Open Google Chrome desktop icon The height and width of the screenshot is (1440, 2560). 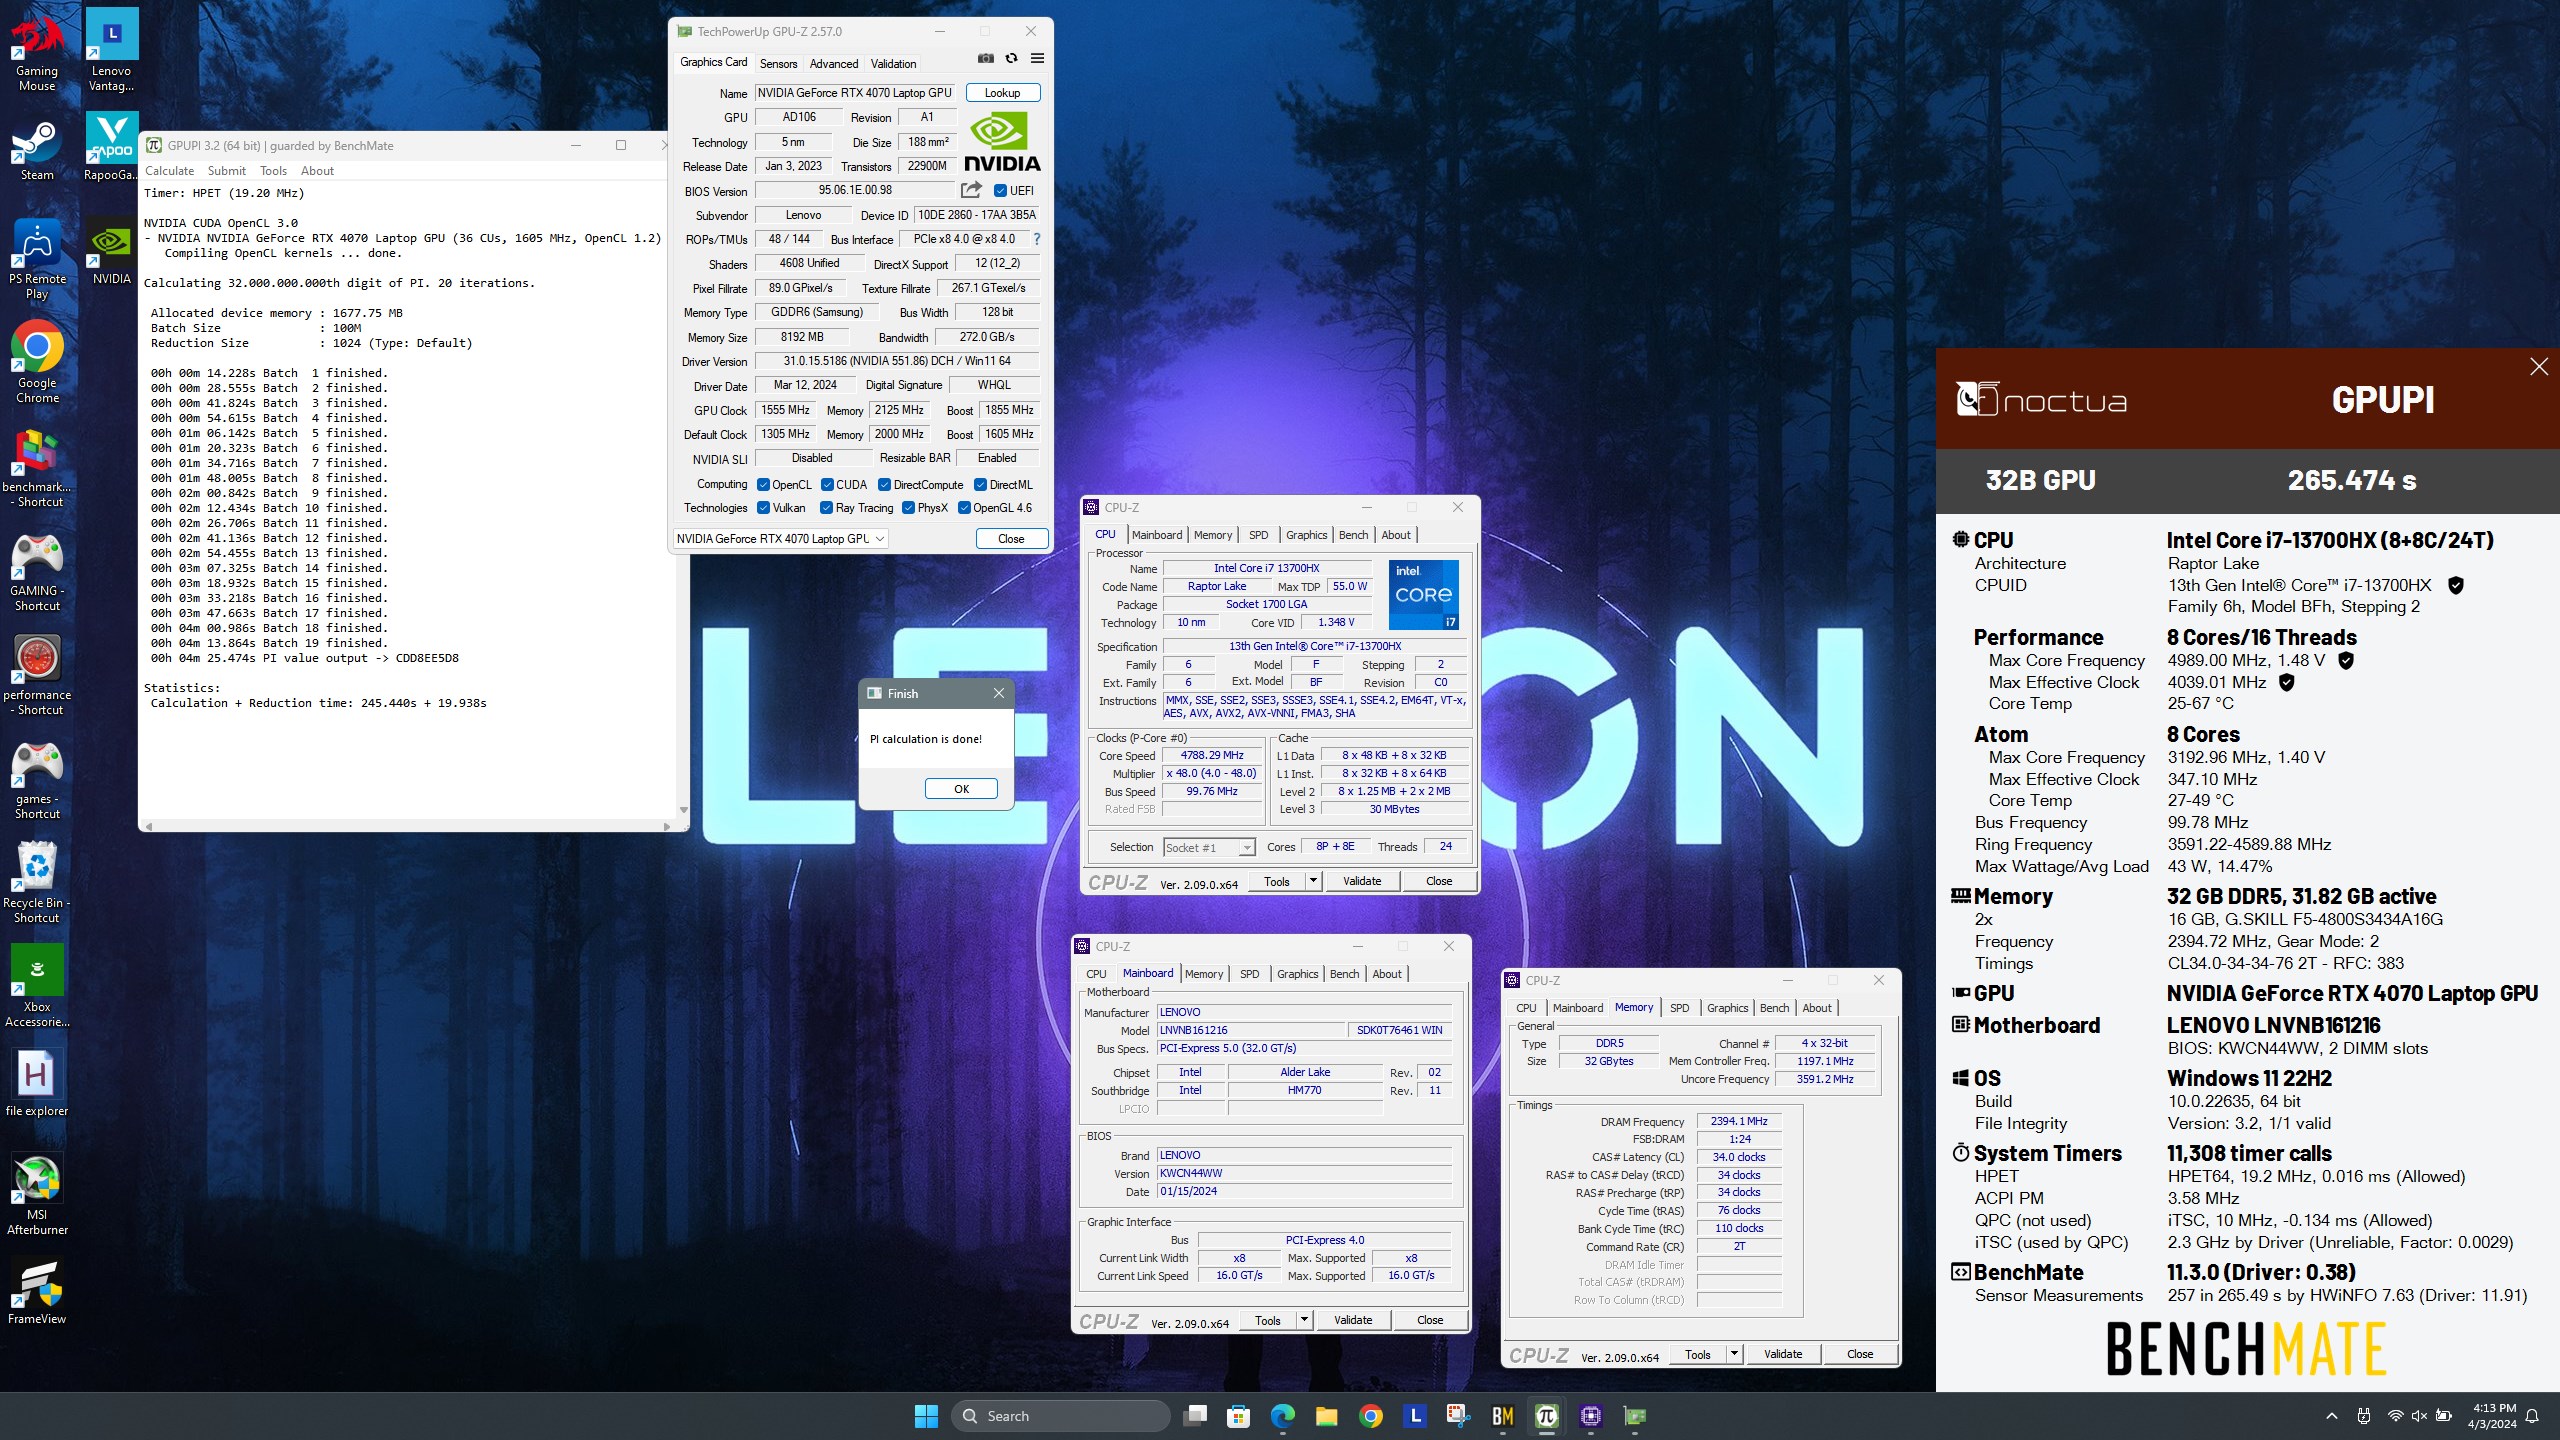(37, 363)
